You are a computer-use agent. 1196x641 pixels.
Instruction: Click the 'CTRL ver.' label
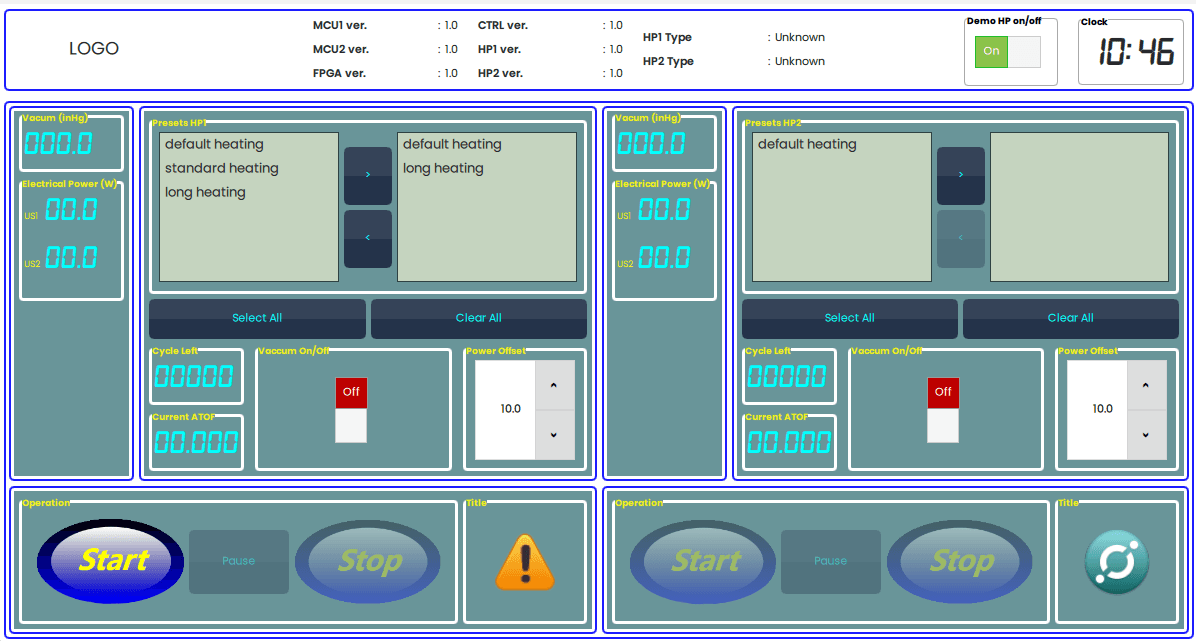(x=503, y=25)
